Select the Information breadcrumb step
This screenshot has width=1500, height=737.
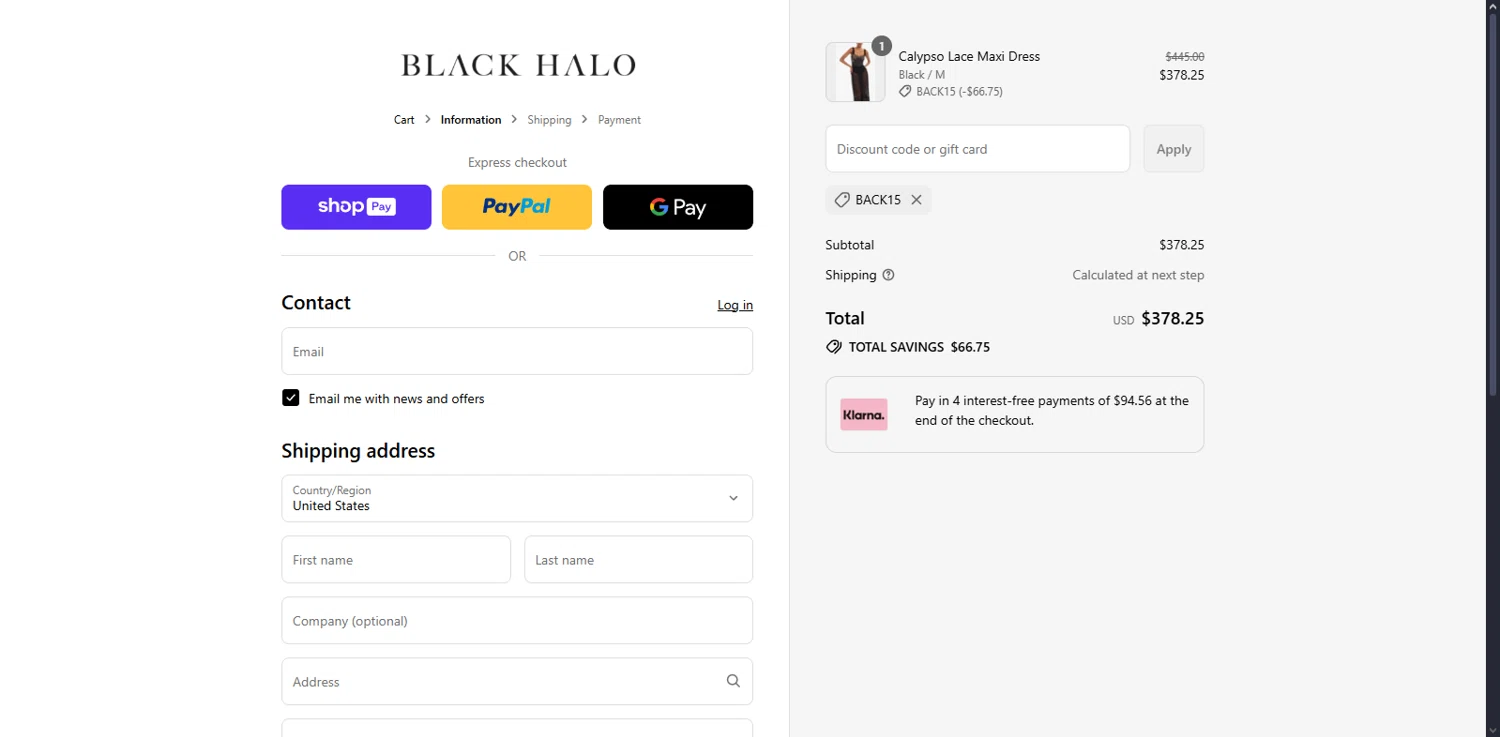pos(471,120)
